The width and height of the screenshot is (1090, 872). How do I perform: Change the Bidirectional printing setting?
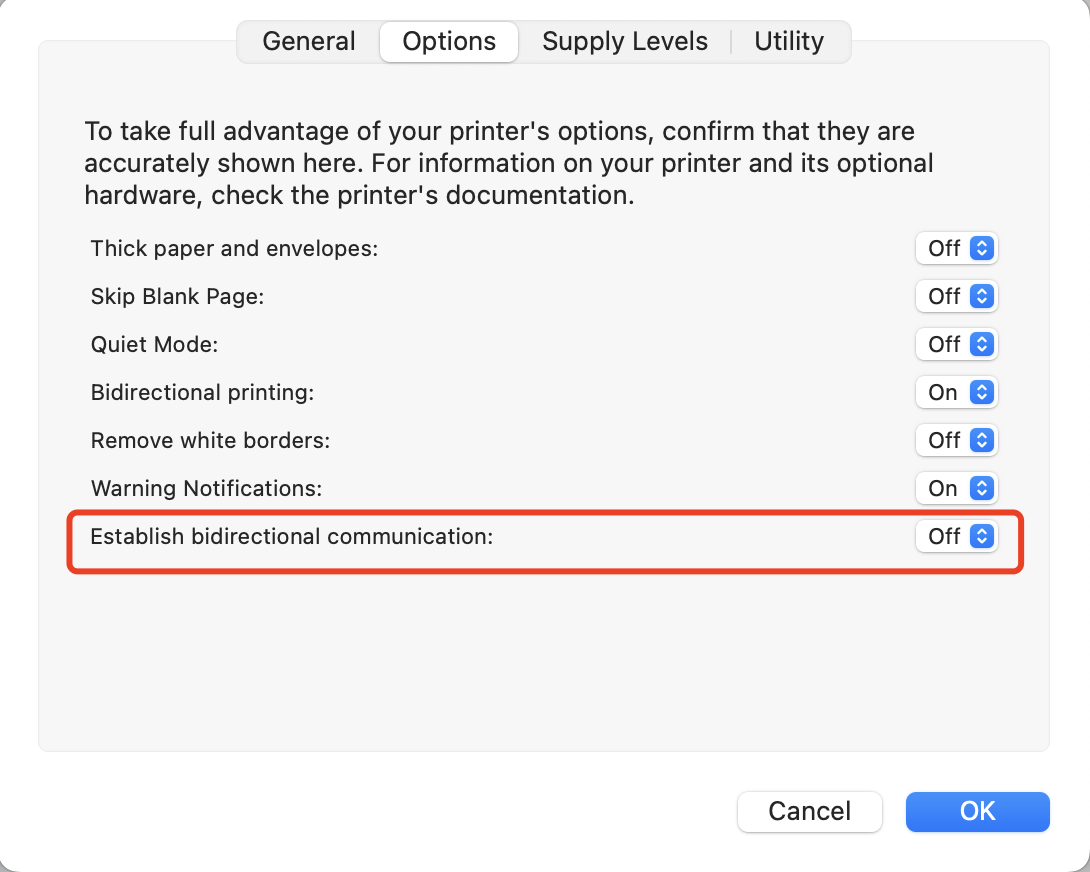point(957,393)
